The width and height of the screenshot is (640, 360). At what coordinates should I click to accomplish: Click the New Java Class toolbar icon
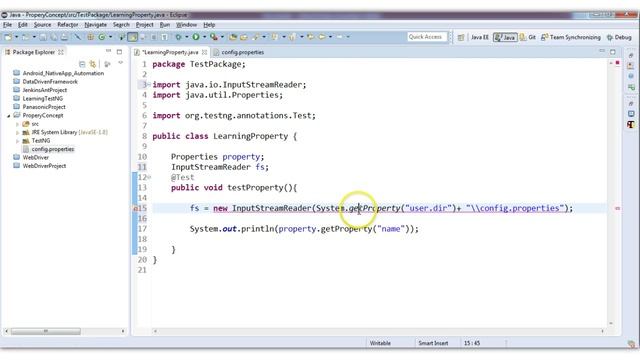coord(101,37)
